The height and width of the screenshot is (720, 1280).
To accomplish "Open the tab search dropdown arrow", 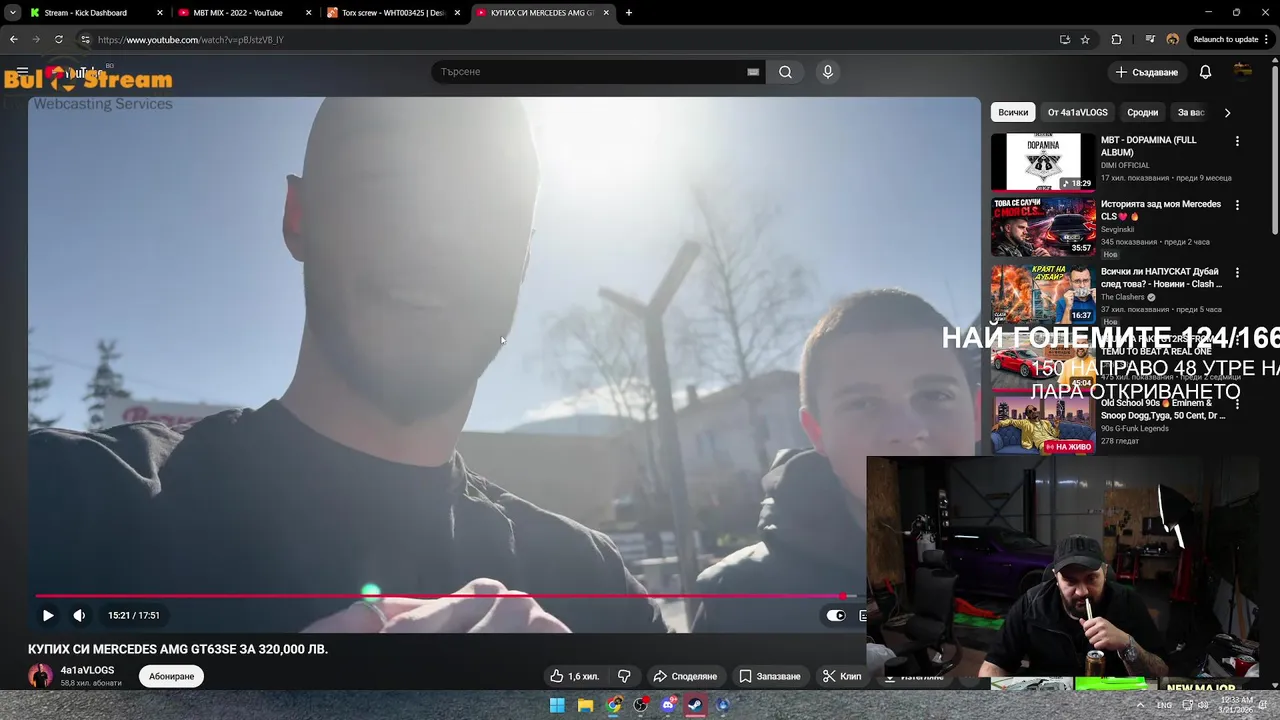I will 12,13.
